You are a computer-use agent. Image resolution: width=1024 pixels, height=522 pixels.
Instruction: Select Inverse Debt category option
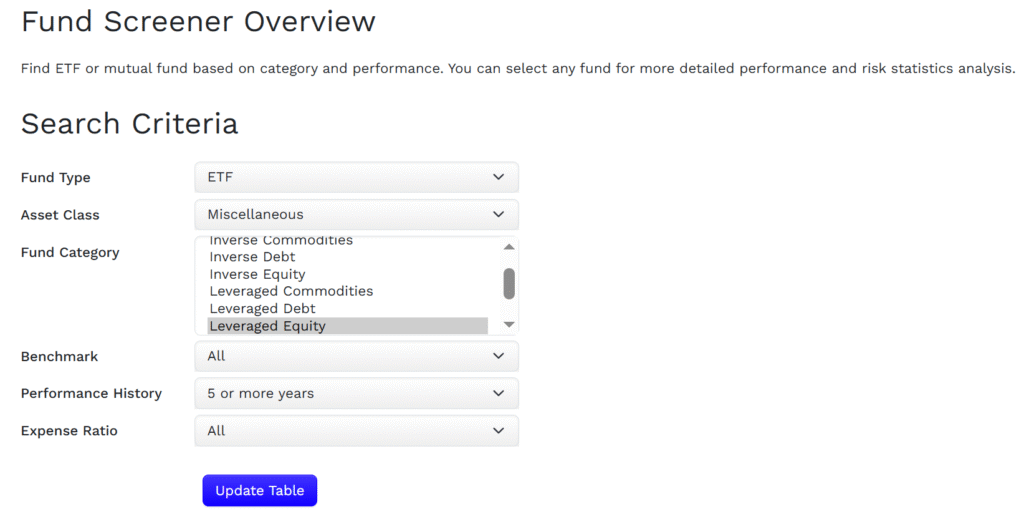point(252,257)
